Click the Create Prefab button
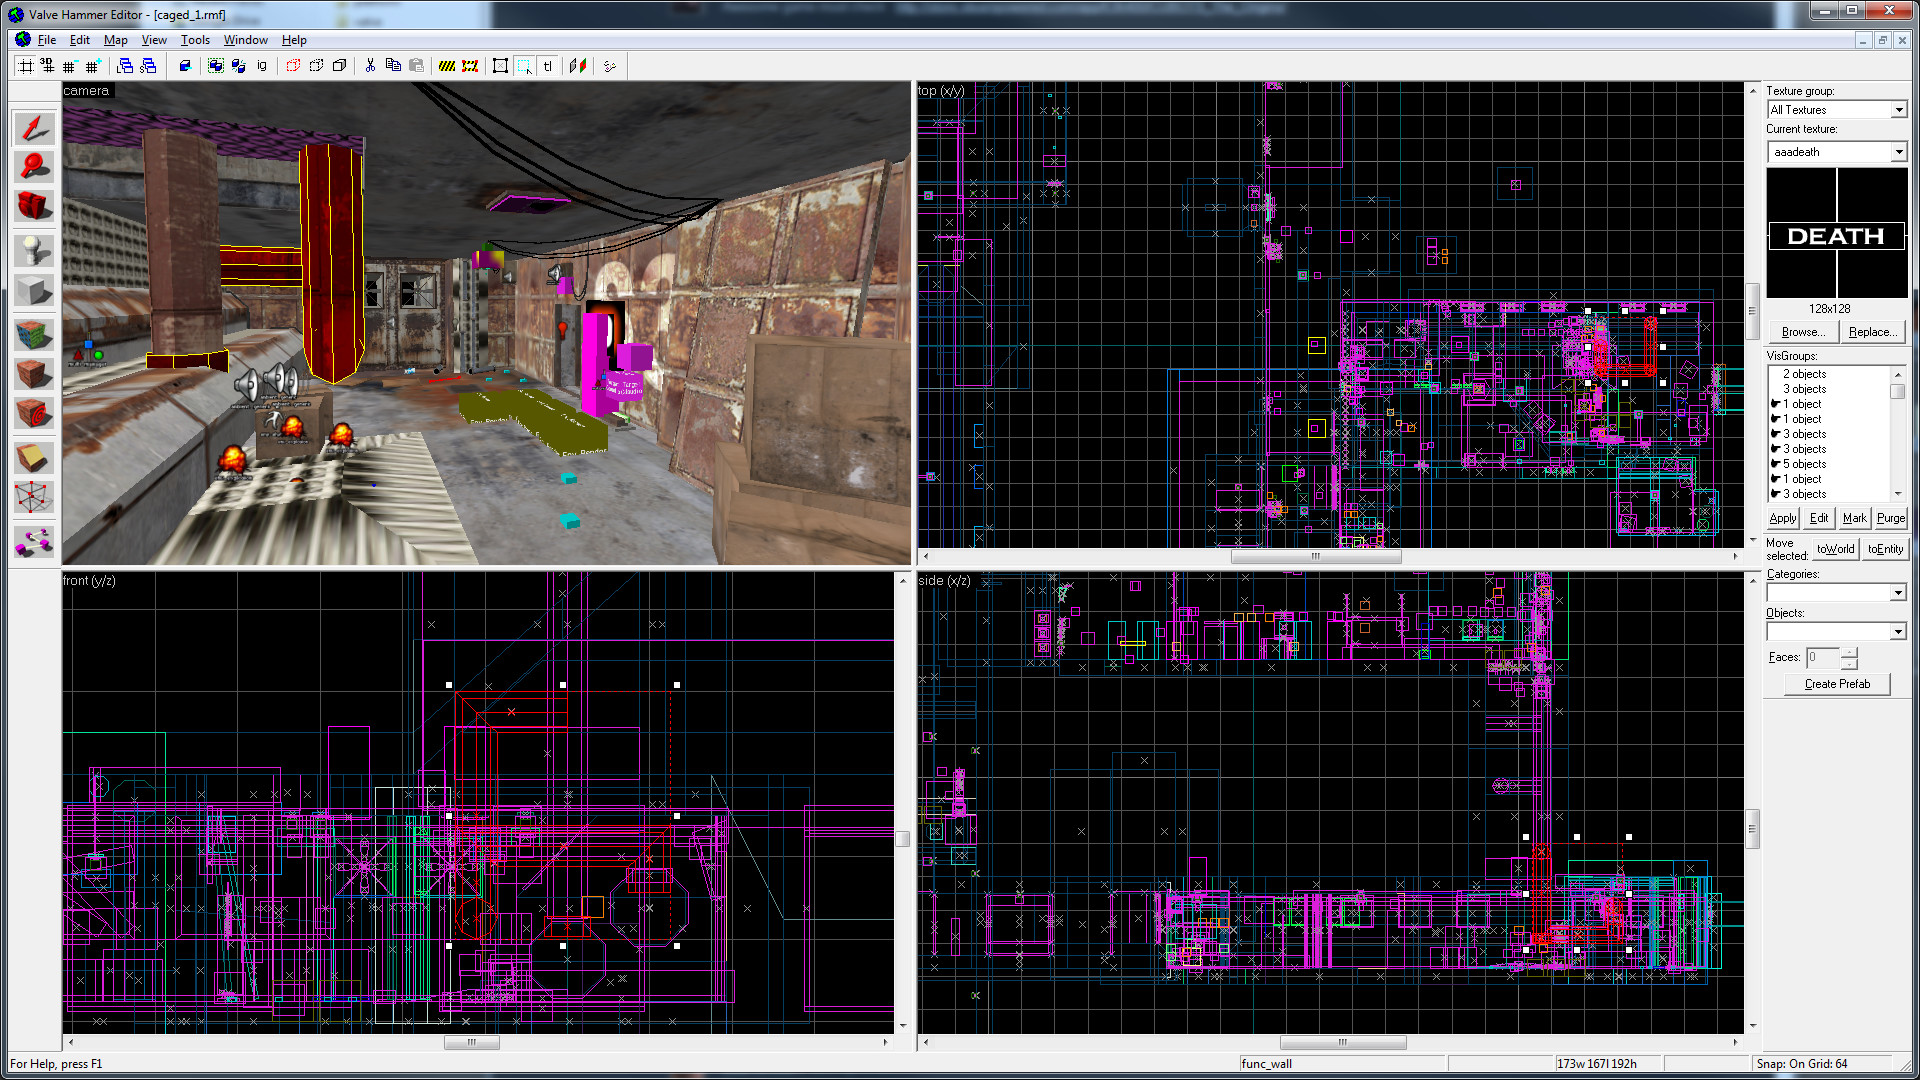This screenshot has width=1920, height=1080. coord(1836,684)
